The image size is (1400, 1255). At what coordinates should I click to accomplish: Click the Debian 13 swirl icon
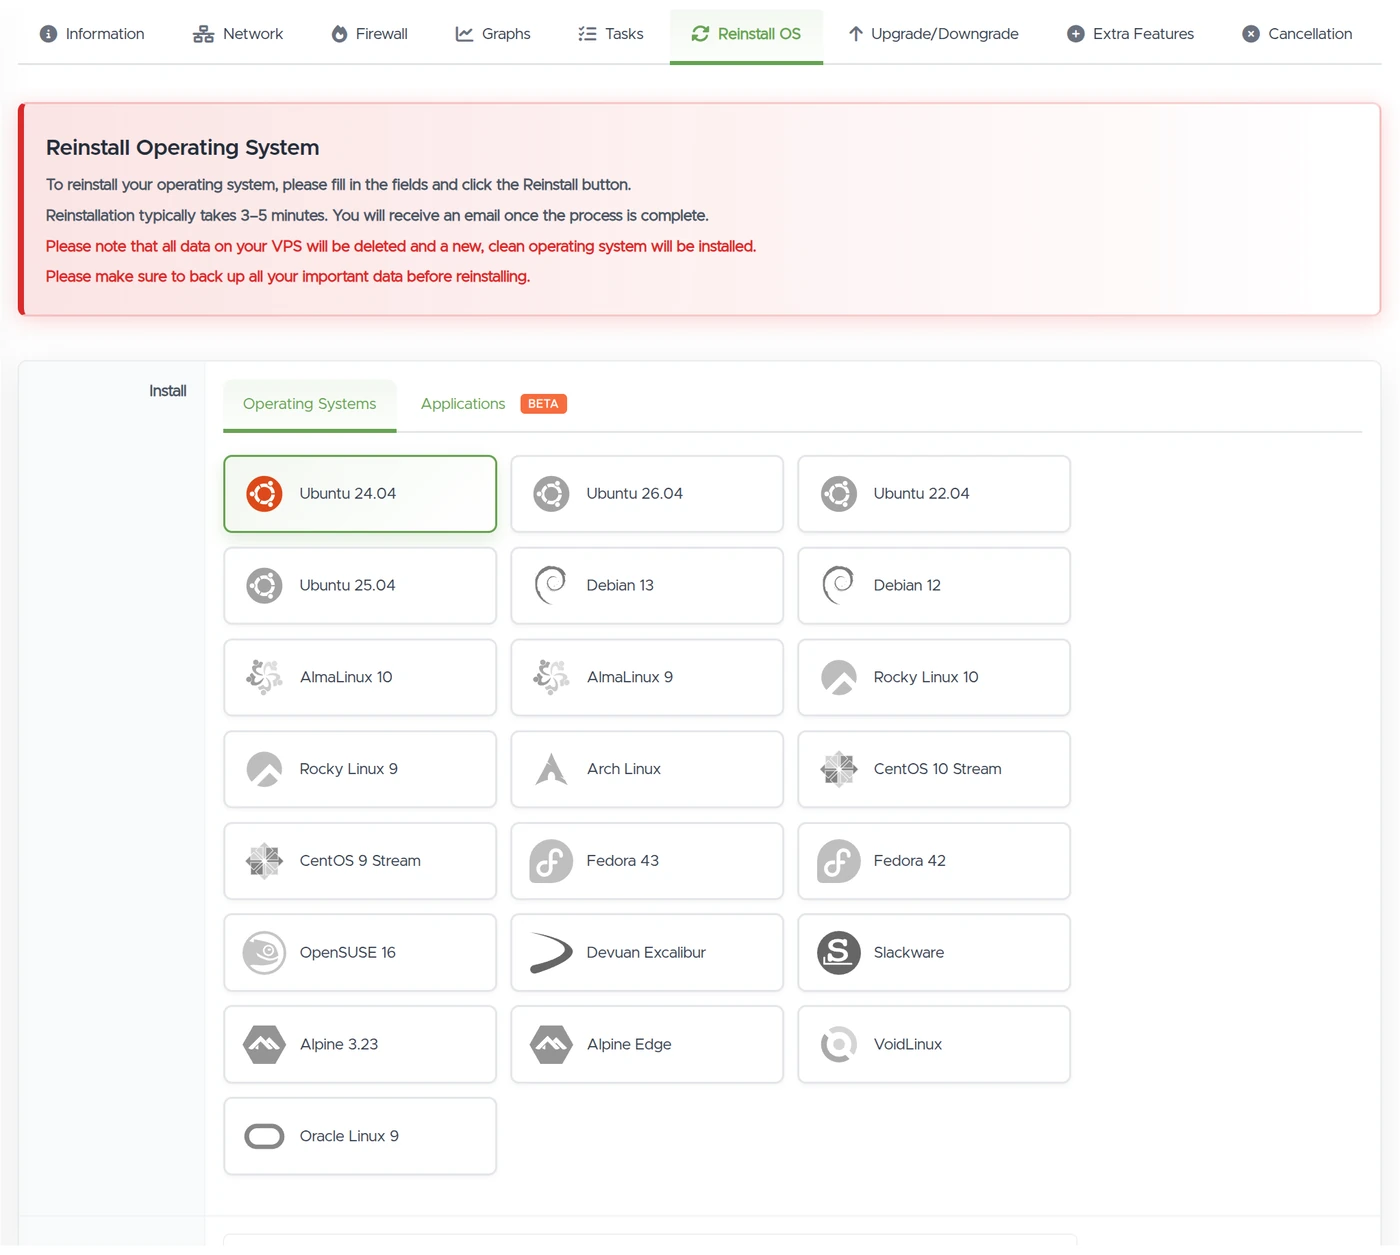click(x=551, y=586)
